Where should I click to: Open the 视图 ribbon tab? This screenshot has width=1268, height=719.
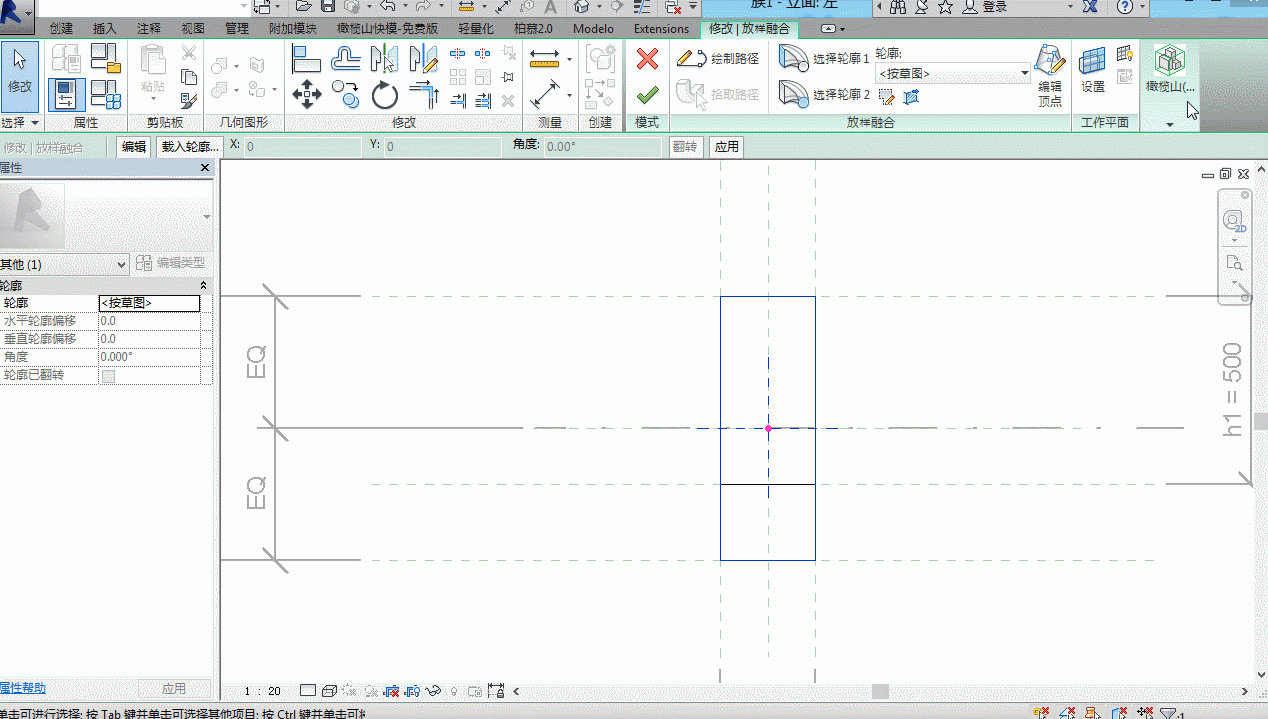193,29
